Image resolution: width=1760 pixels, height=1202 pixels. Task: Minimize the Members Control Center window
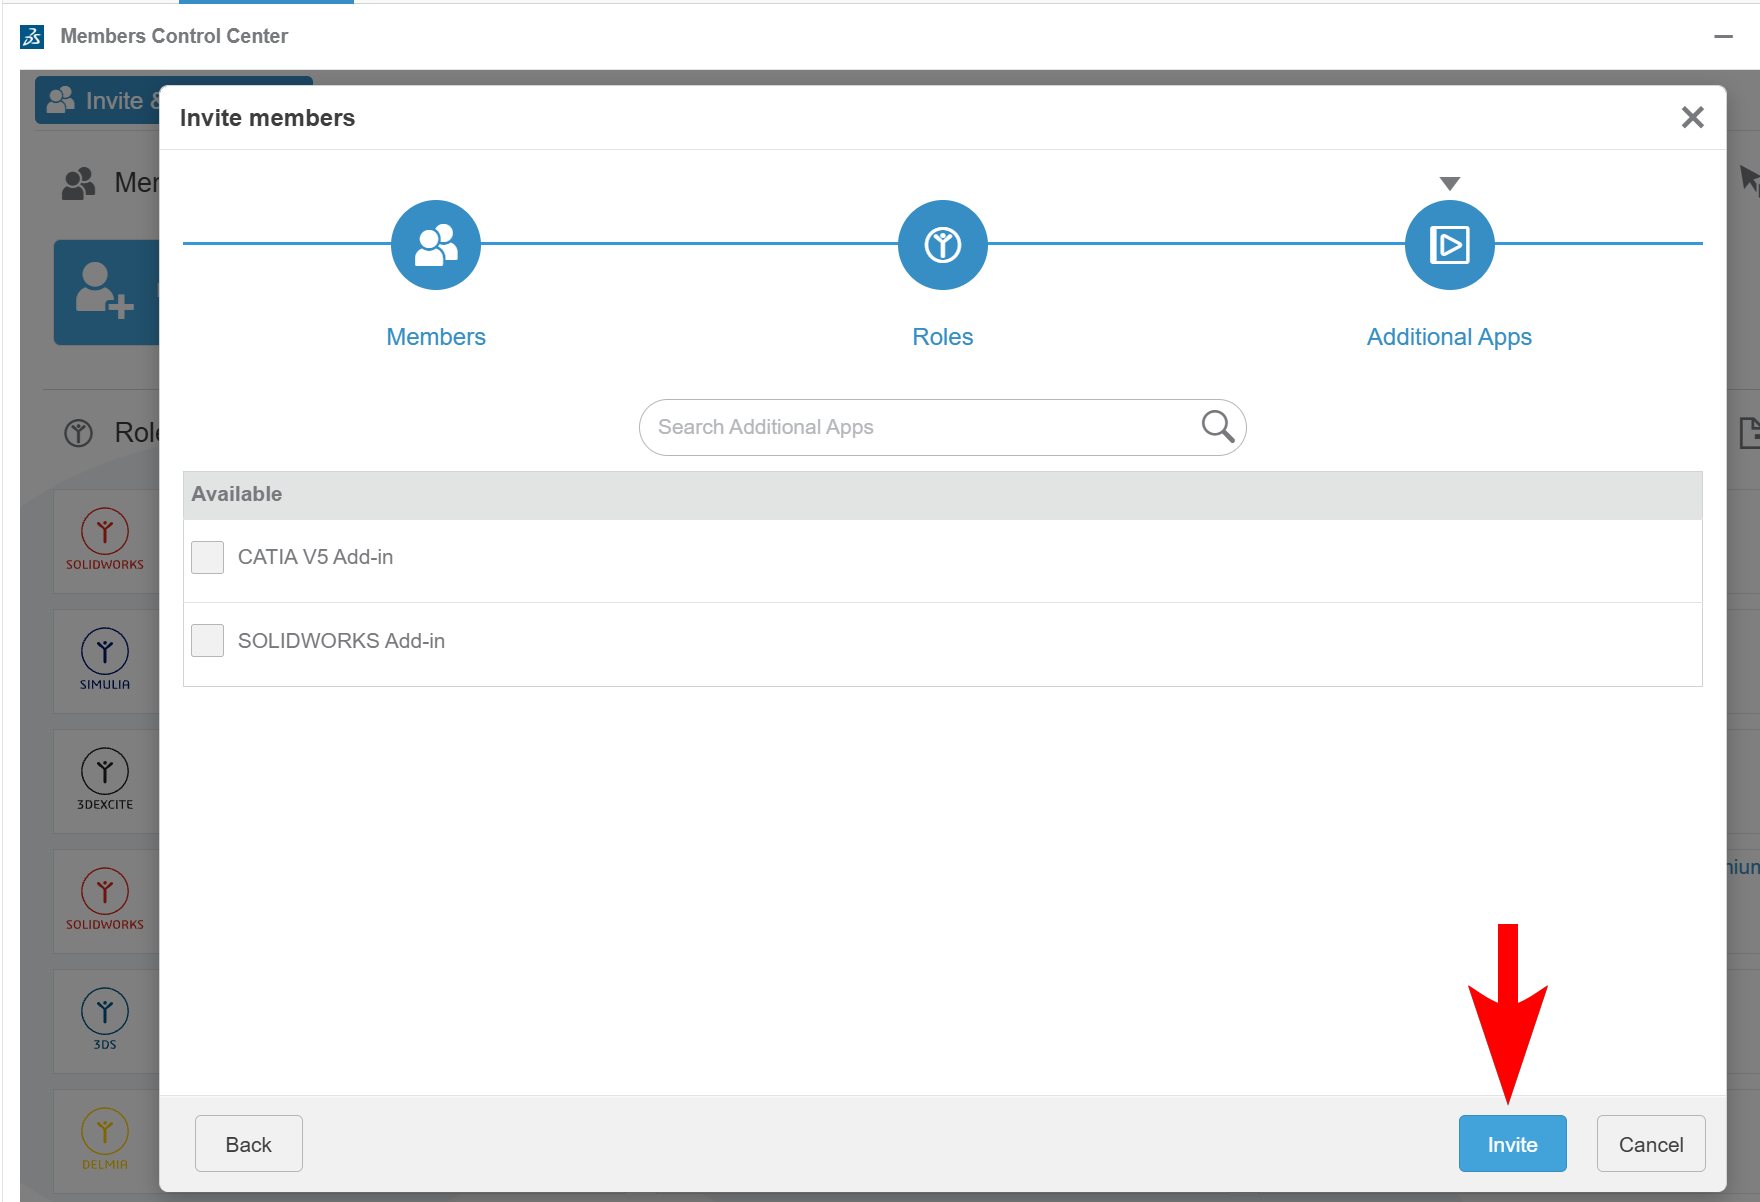(1723, 37)
